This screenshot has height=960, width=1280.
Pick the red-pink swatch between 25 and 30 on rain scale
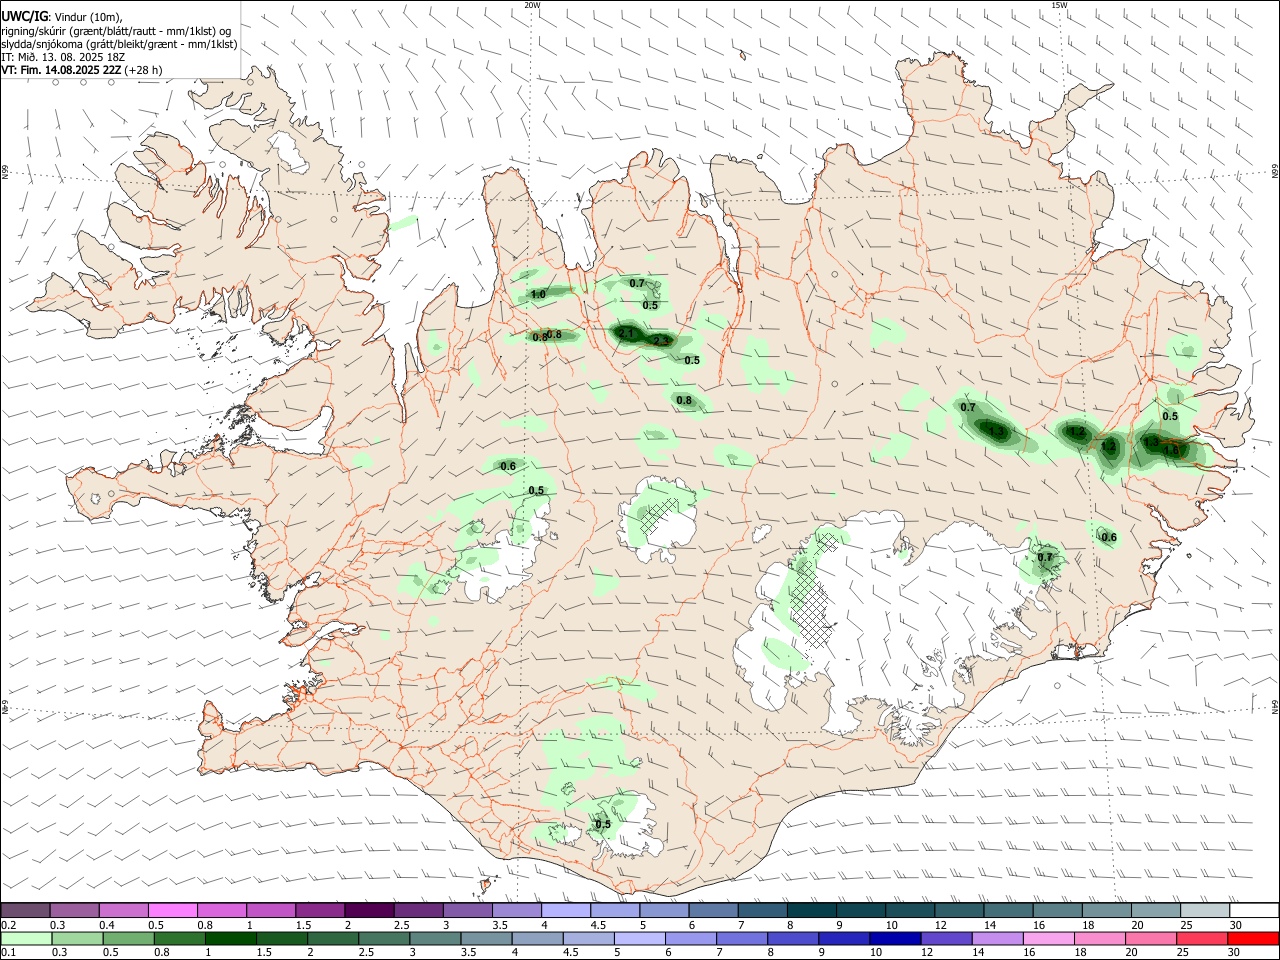(x=1202, y=939)
